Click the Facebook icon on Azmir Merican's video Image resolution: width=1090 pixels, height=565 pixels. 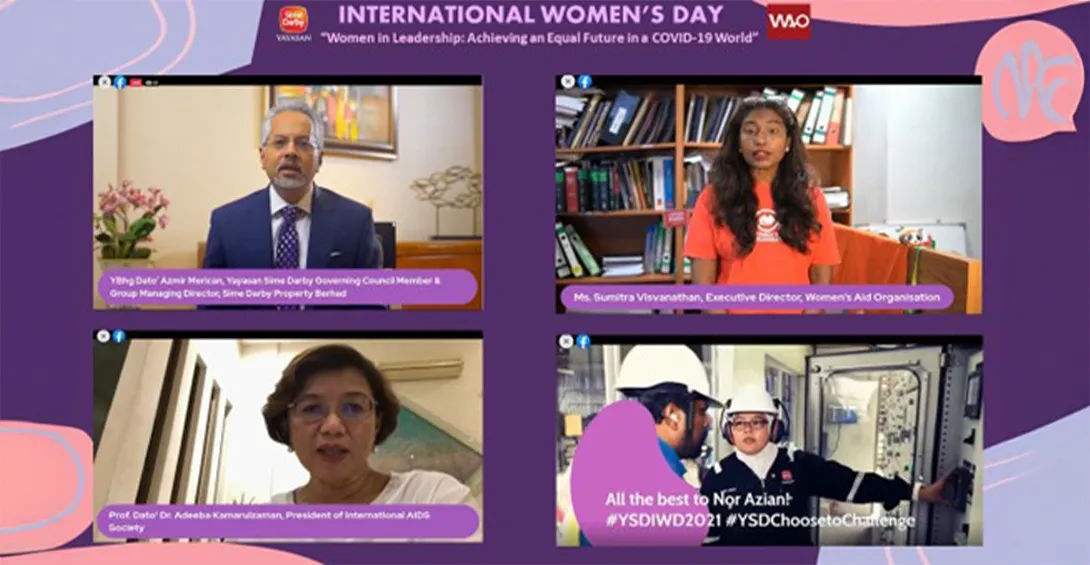click(120, 82)
